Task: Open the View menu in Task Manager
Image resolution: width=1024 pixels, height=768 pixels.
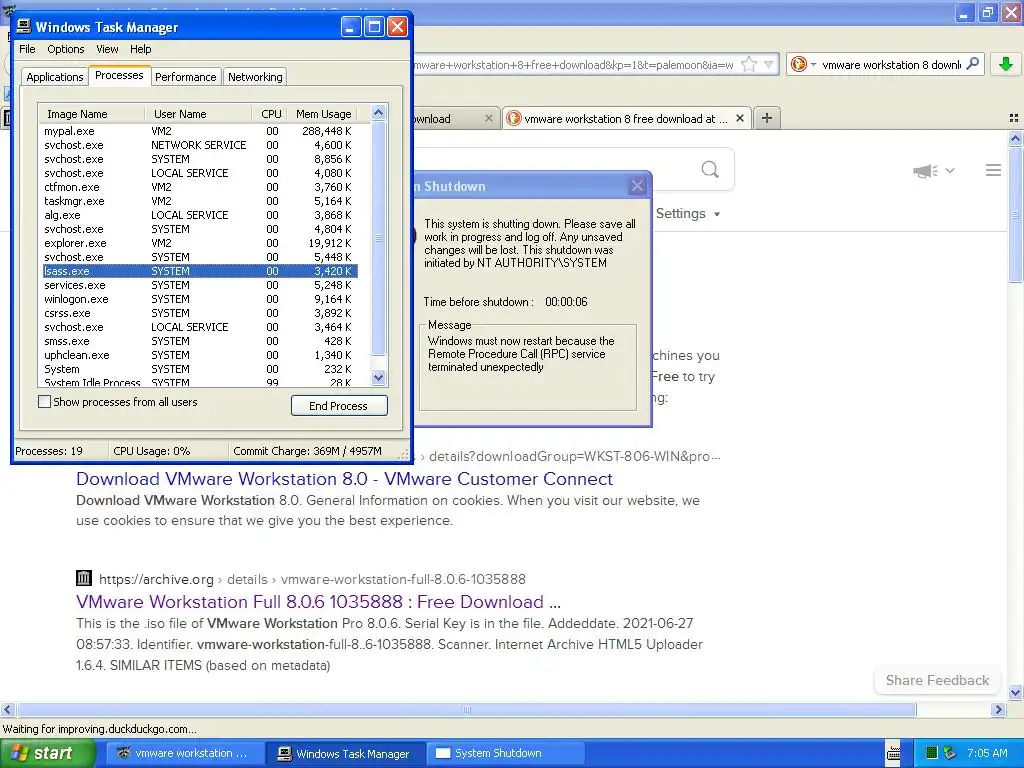Action: (107, 49)
